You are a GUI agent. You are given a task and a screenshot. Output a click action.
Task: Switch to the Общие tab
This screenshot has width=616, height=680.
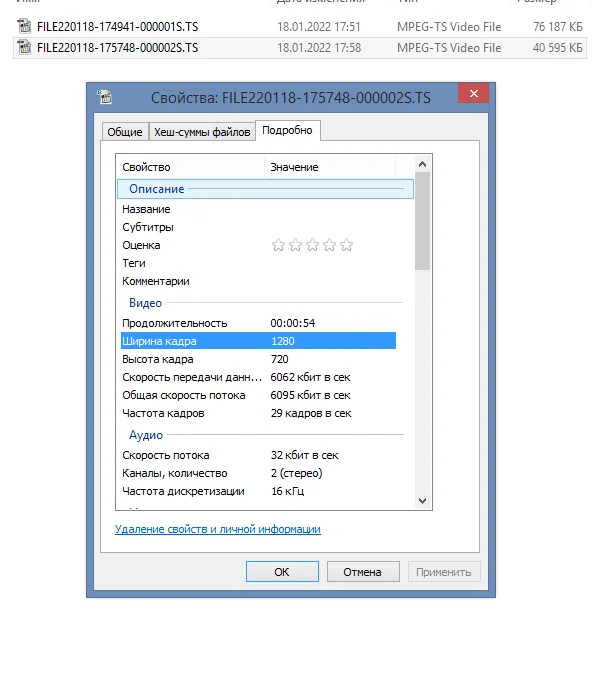click(125, 132)
